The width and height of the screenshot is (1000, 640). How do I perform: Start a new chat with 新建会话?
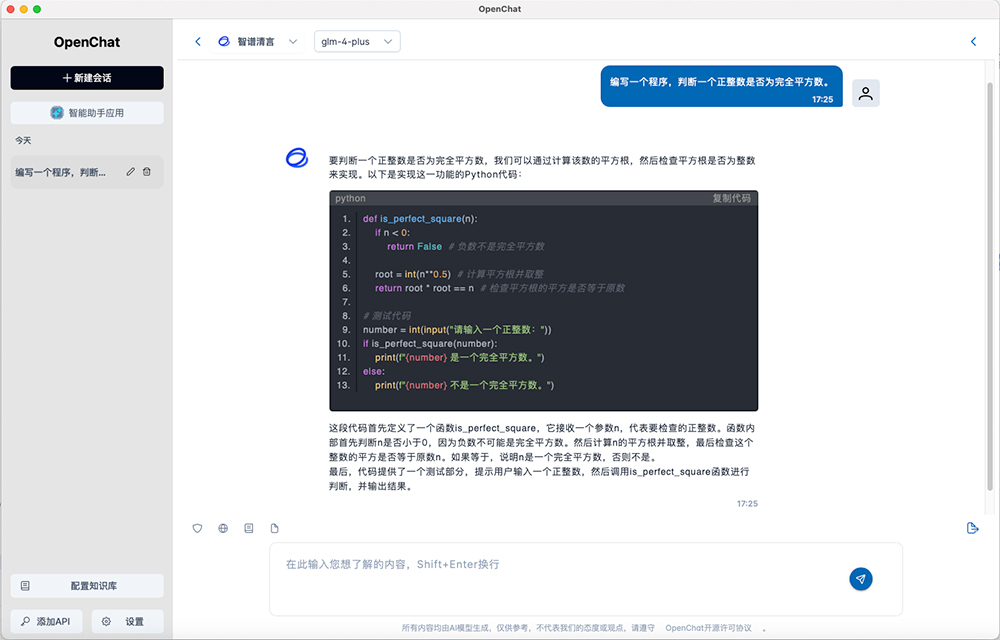(87, 78)
